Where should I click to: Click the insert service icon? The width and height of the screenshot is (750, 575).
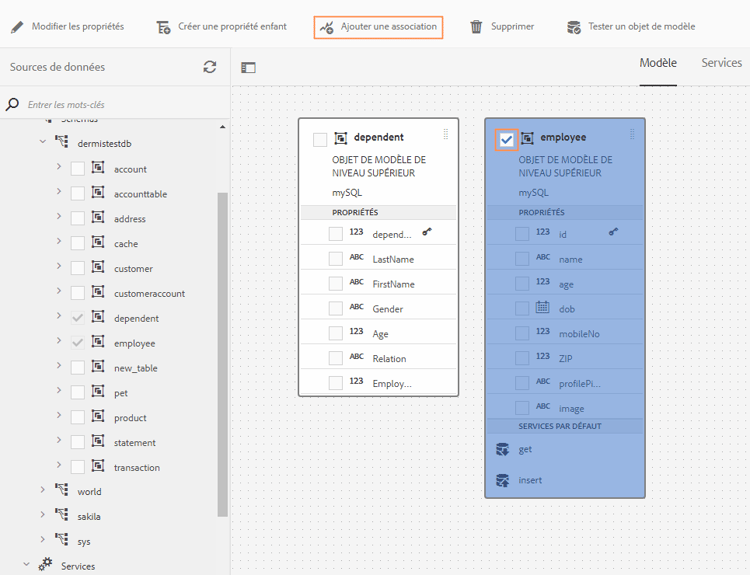coord(503,480)
